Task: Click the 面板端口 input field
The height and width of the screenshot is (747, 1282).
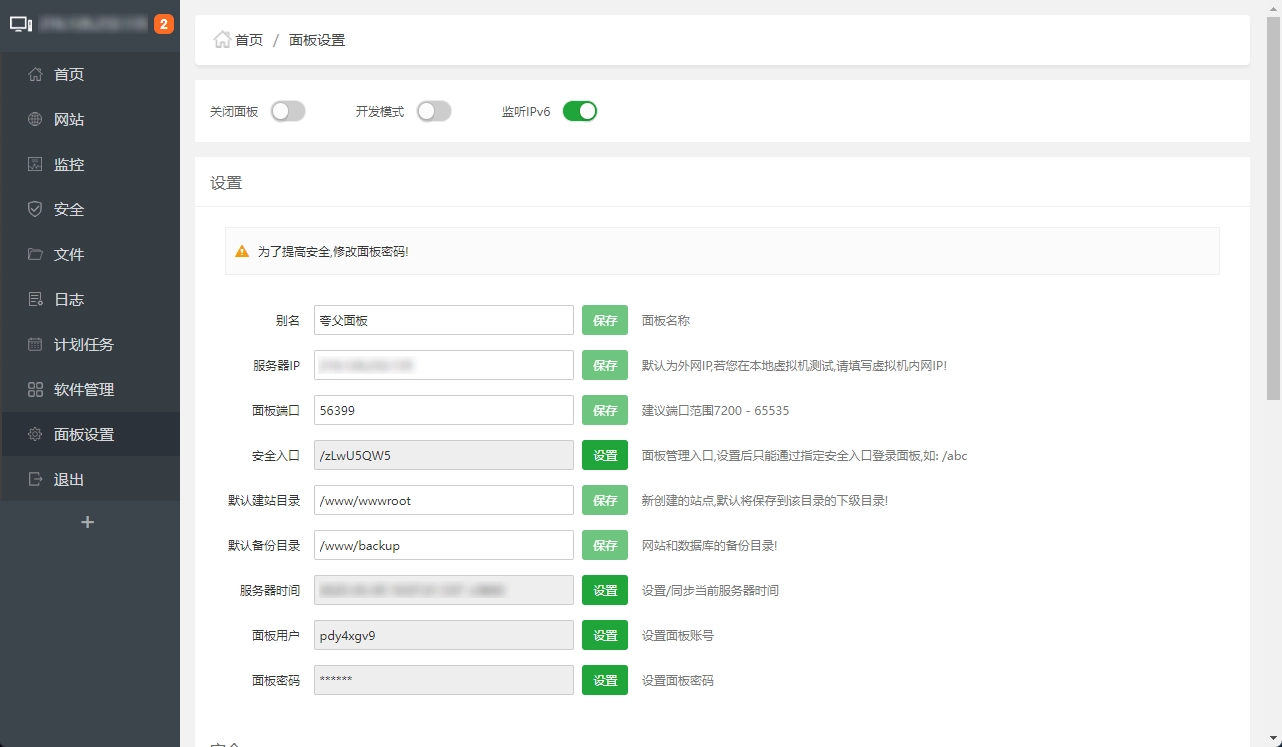Action: coord(443,410)
